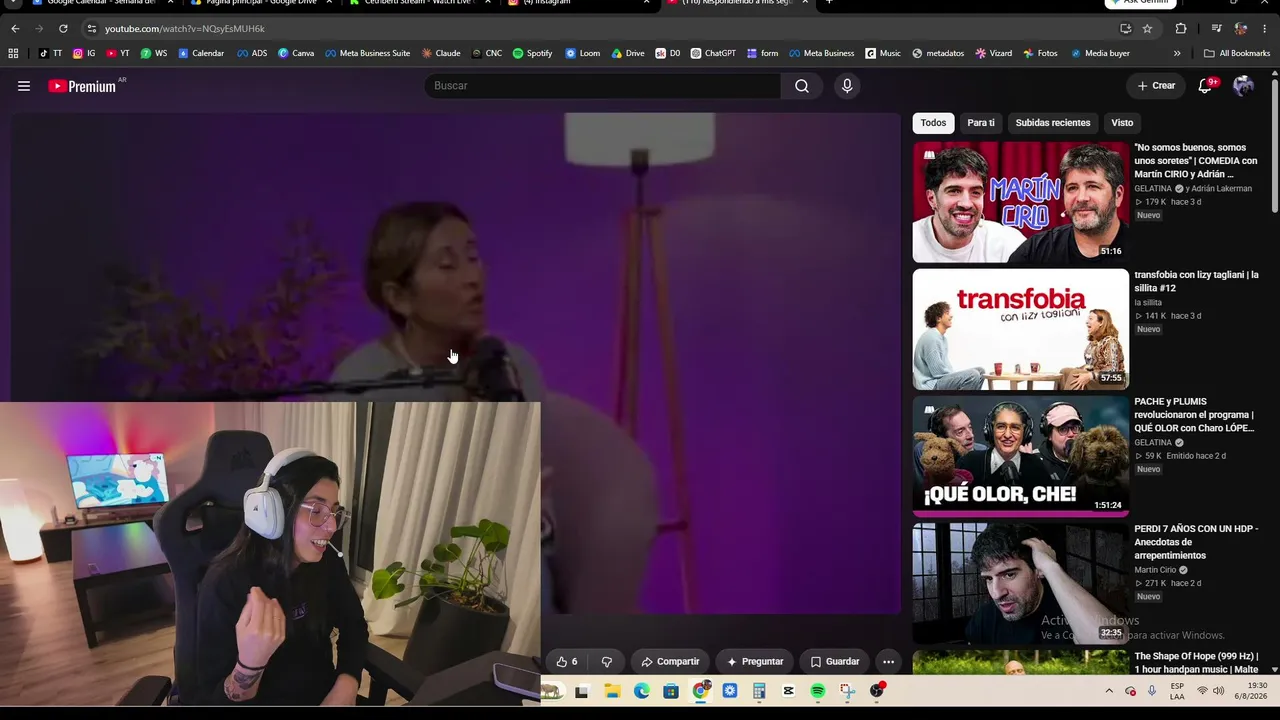
Task: Open the Spotify bookmark
Action: point(532,53)
